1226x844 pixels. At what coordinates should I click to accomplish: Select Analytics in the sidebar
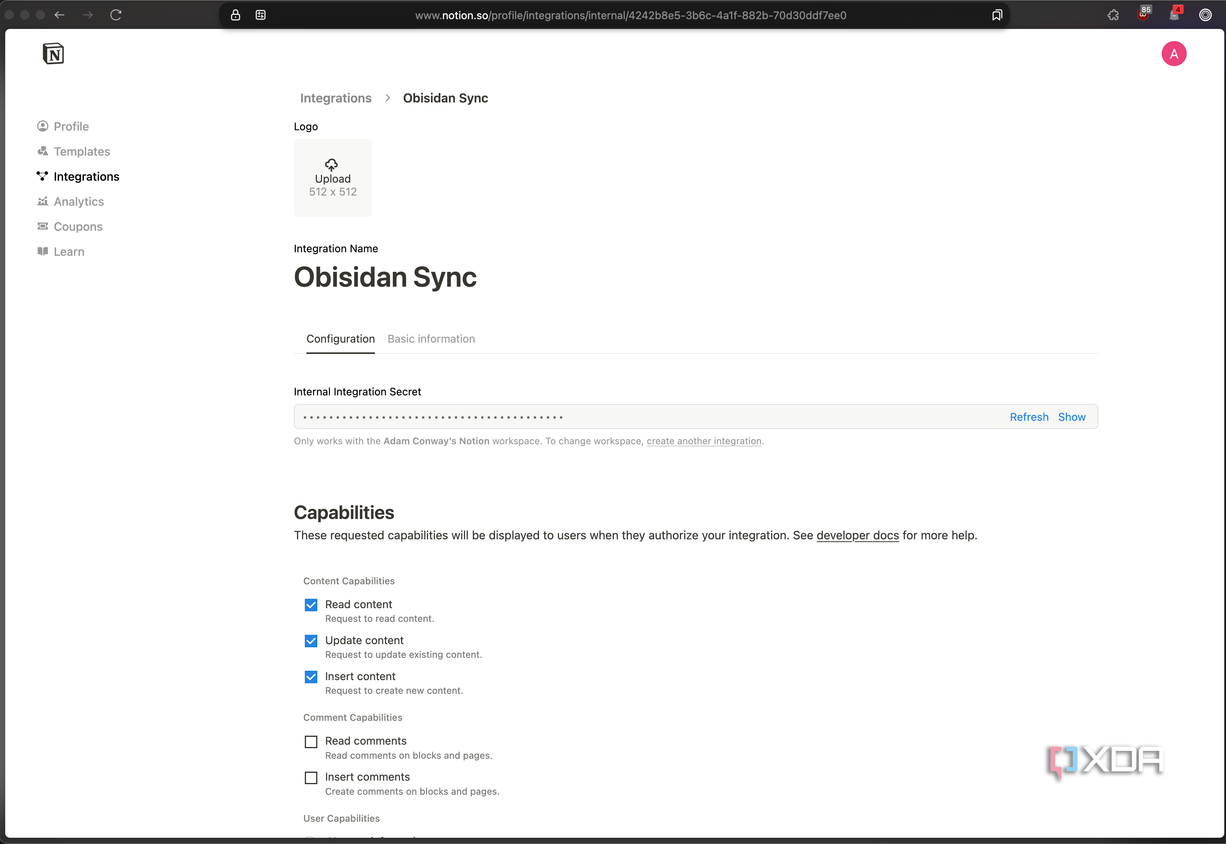79,201
